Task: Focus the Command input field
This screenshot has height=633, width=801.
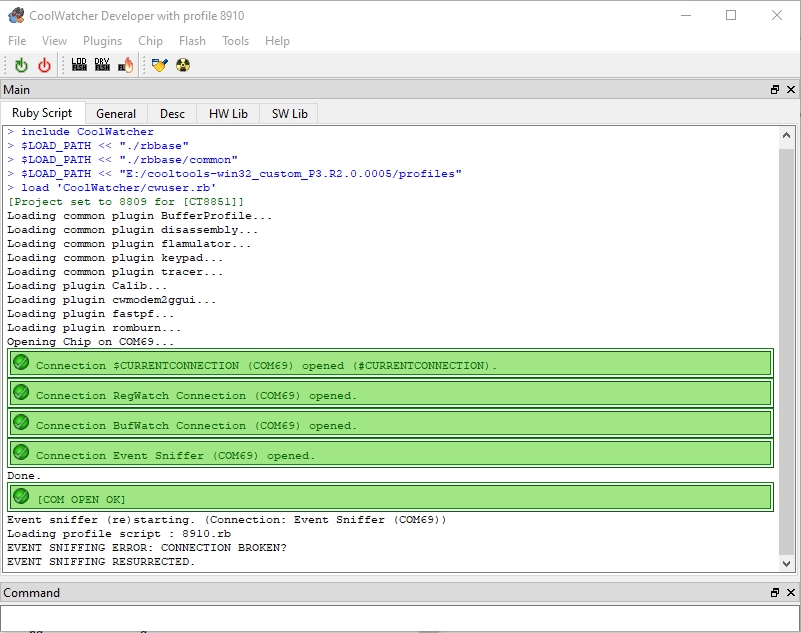Action: pyautogui.click(x=400, y=618)
